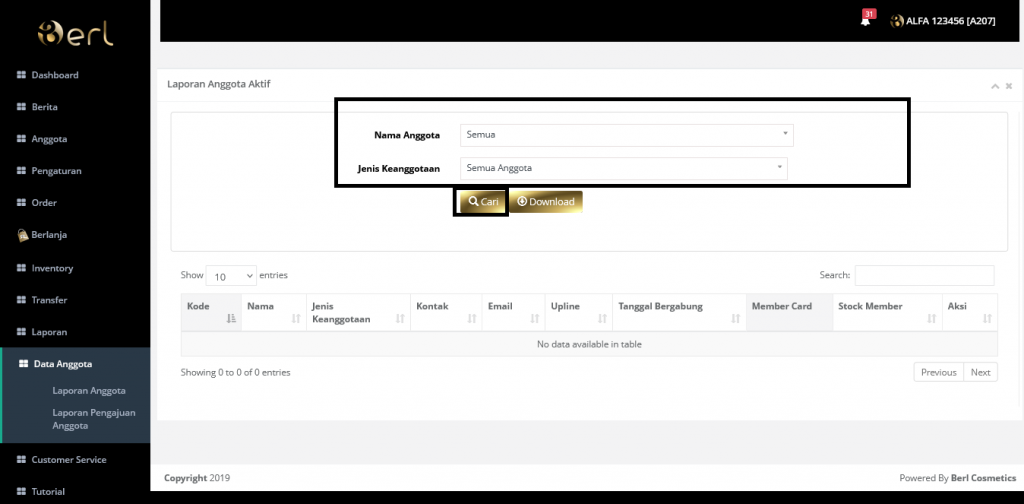Sort table by Kode column

click(210, 312)
